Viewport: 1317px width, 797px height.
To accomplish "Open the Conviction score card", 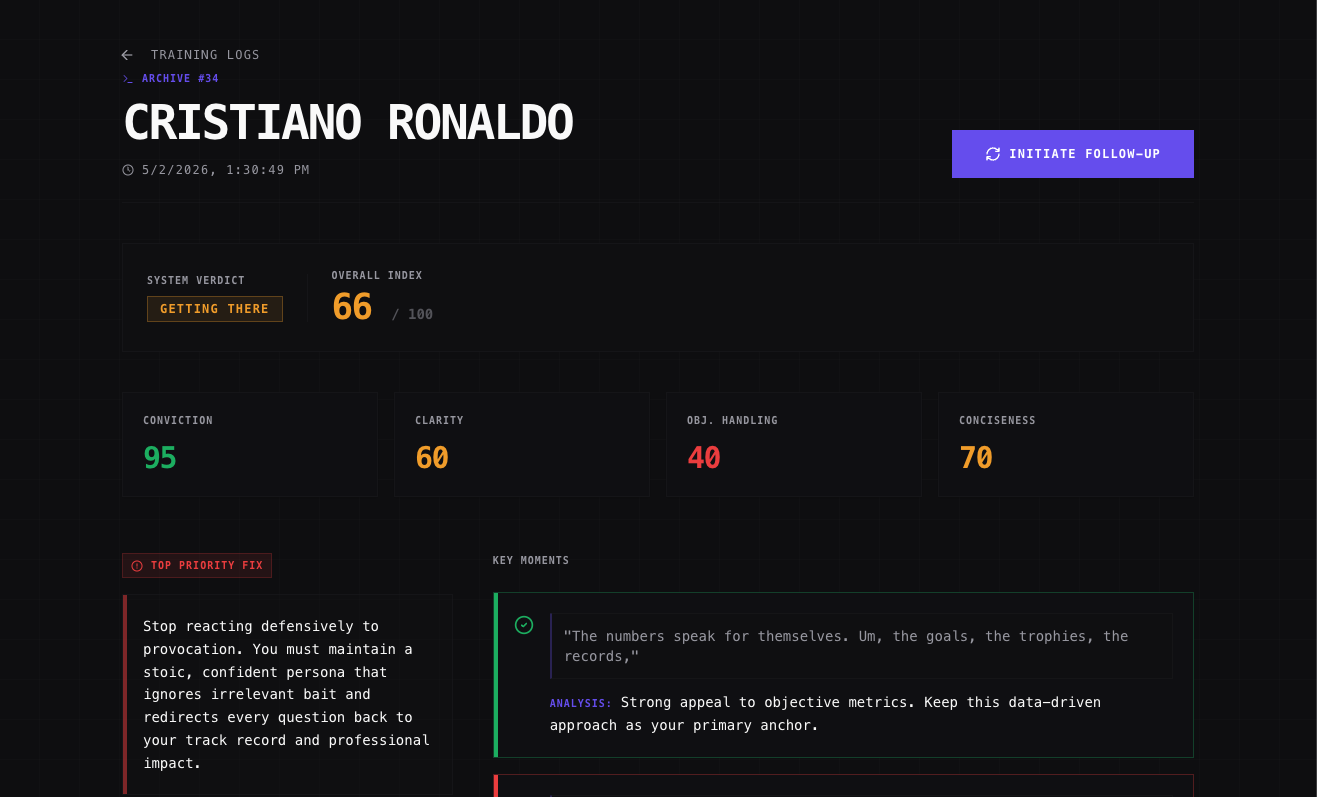I will click(x=250, y=444).
